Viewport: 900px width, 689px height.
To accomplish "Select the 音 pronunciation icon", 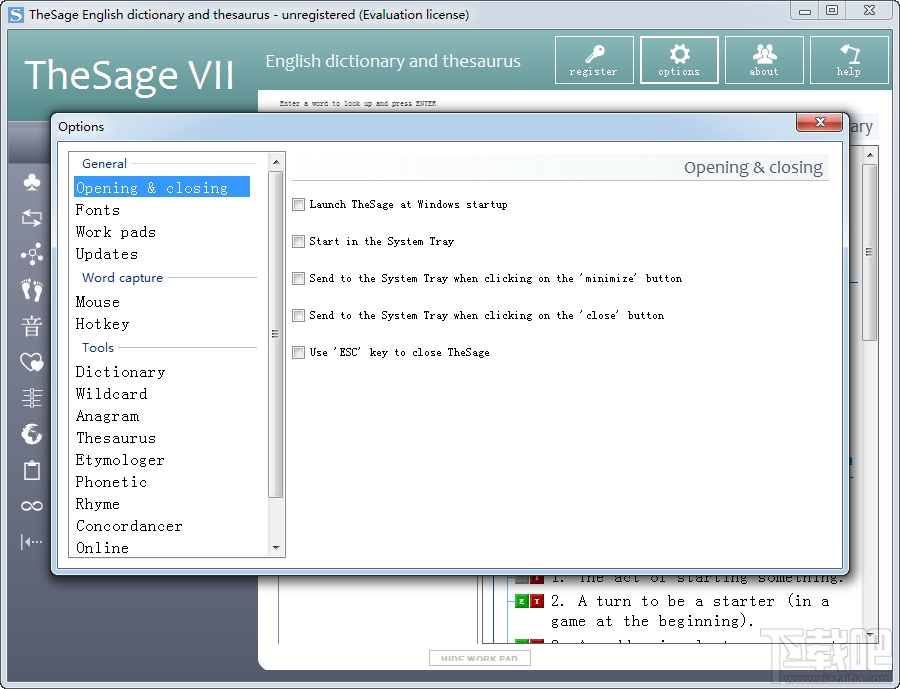I will (31, 326).
